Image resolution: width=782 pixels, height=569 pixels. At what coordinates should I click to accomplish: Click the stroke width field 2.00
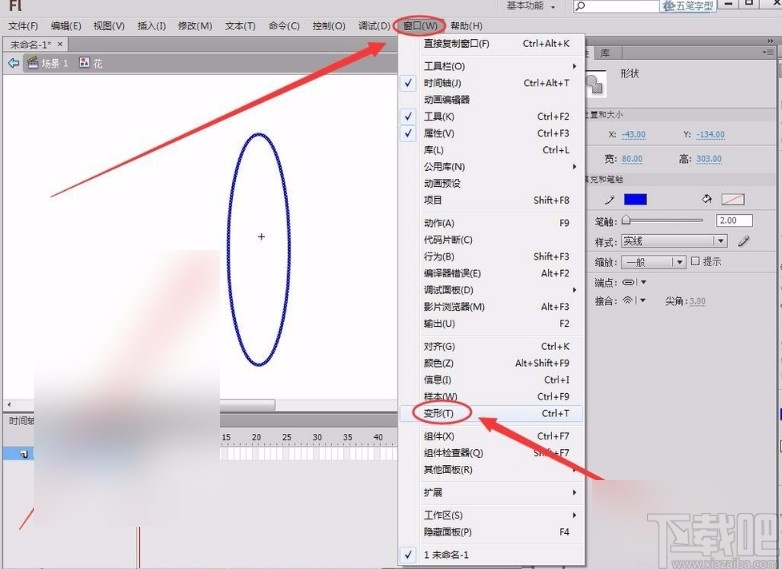coord(734,220)
